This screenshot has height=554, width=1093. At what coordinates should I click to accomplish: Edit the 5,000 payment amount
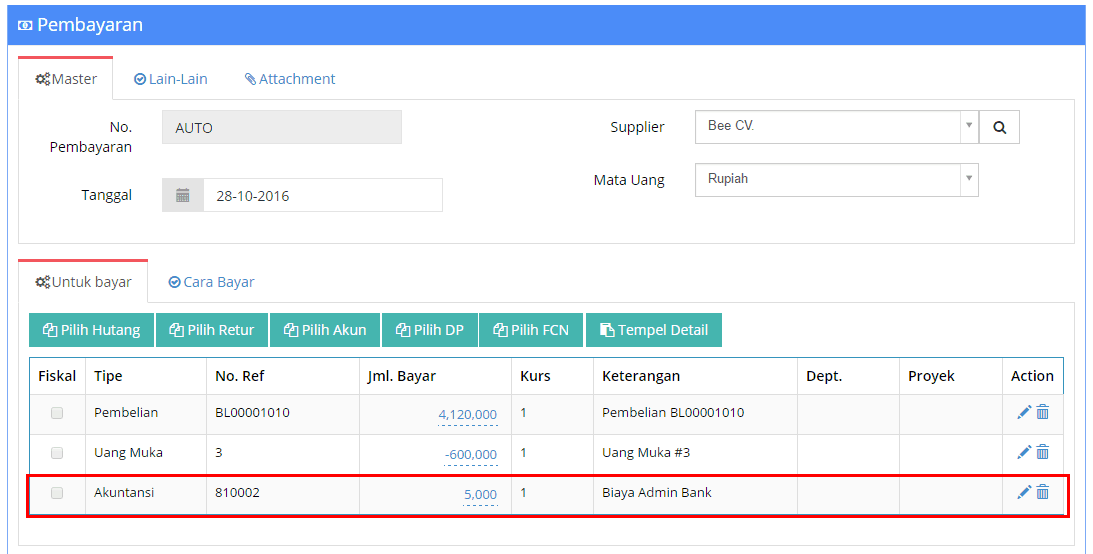[x=481, y=495]
